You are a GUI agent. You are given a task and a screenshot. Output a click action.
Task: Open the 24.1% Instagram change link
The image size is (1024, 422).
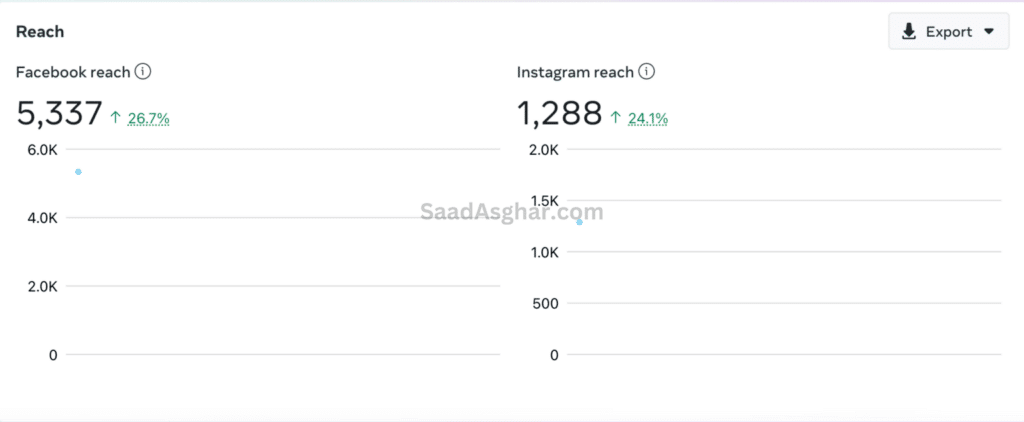click(648, 118)
